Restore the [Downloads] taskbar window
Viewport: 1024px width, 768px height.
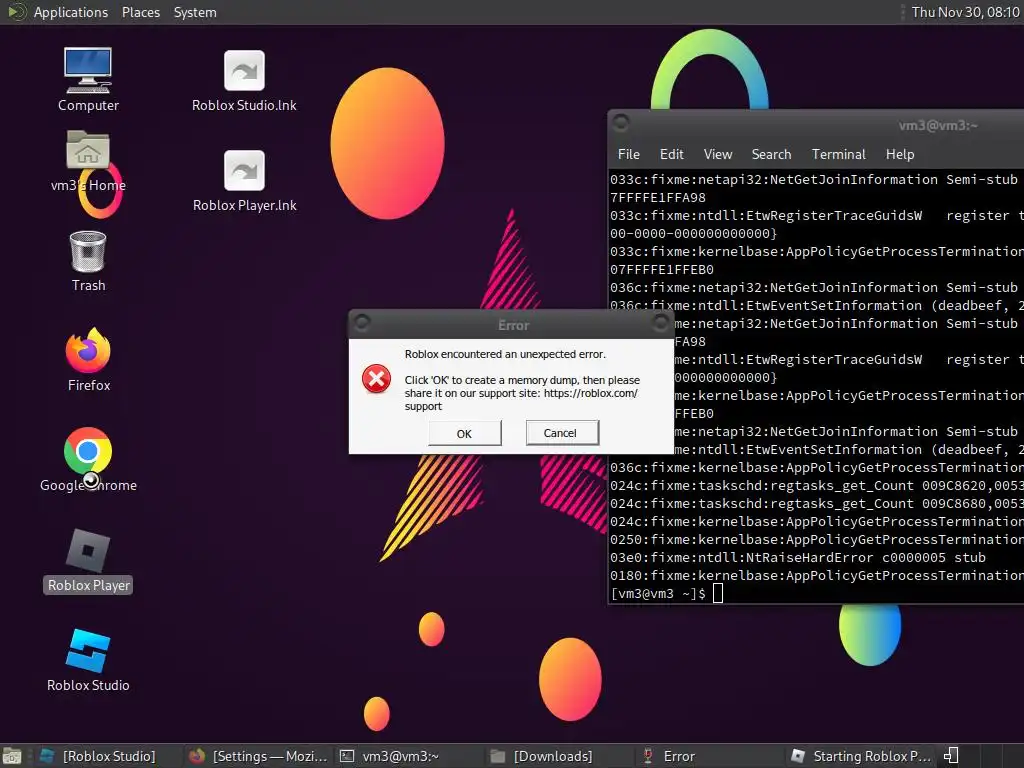tap(558, 756)
